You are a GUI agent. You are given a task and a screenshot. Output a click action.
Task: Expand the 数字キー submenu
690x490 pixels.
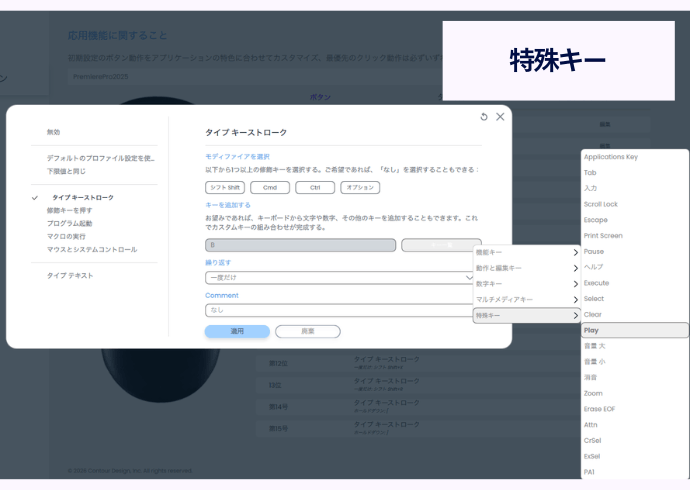click(x=526, y=284)
